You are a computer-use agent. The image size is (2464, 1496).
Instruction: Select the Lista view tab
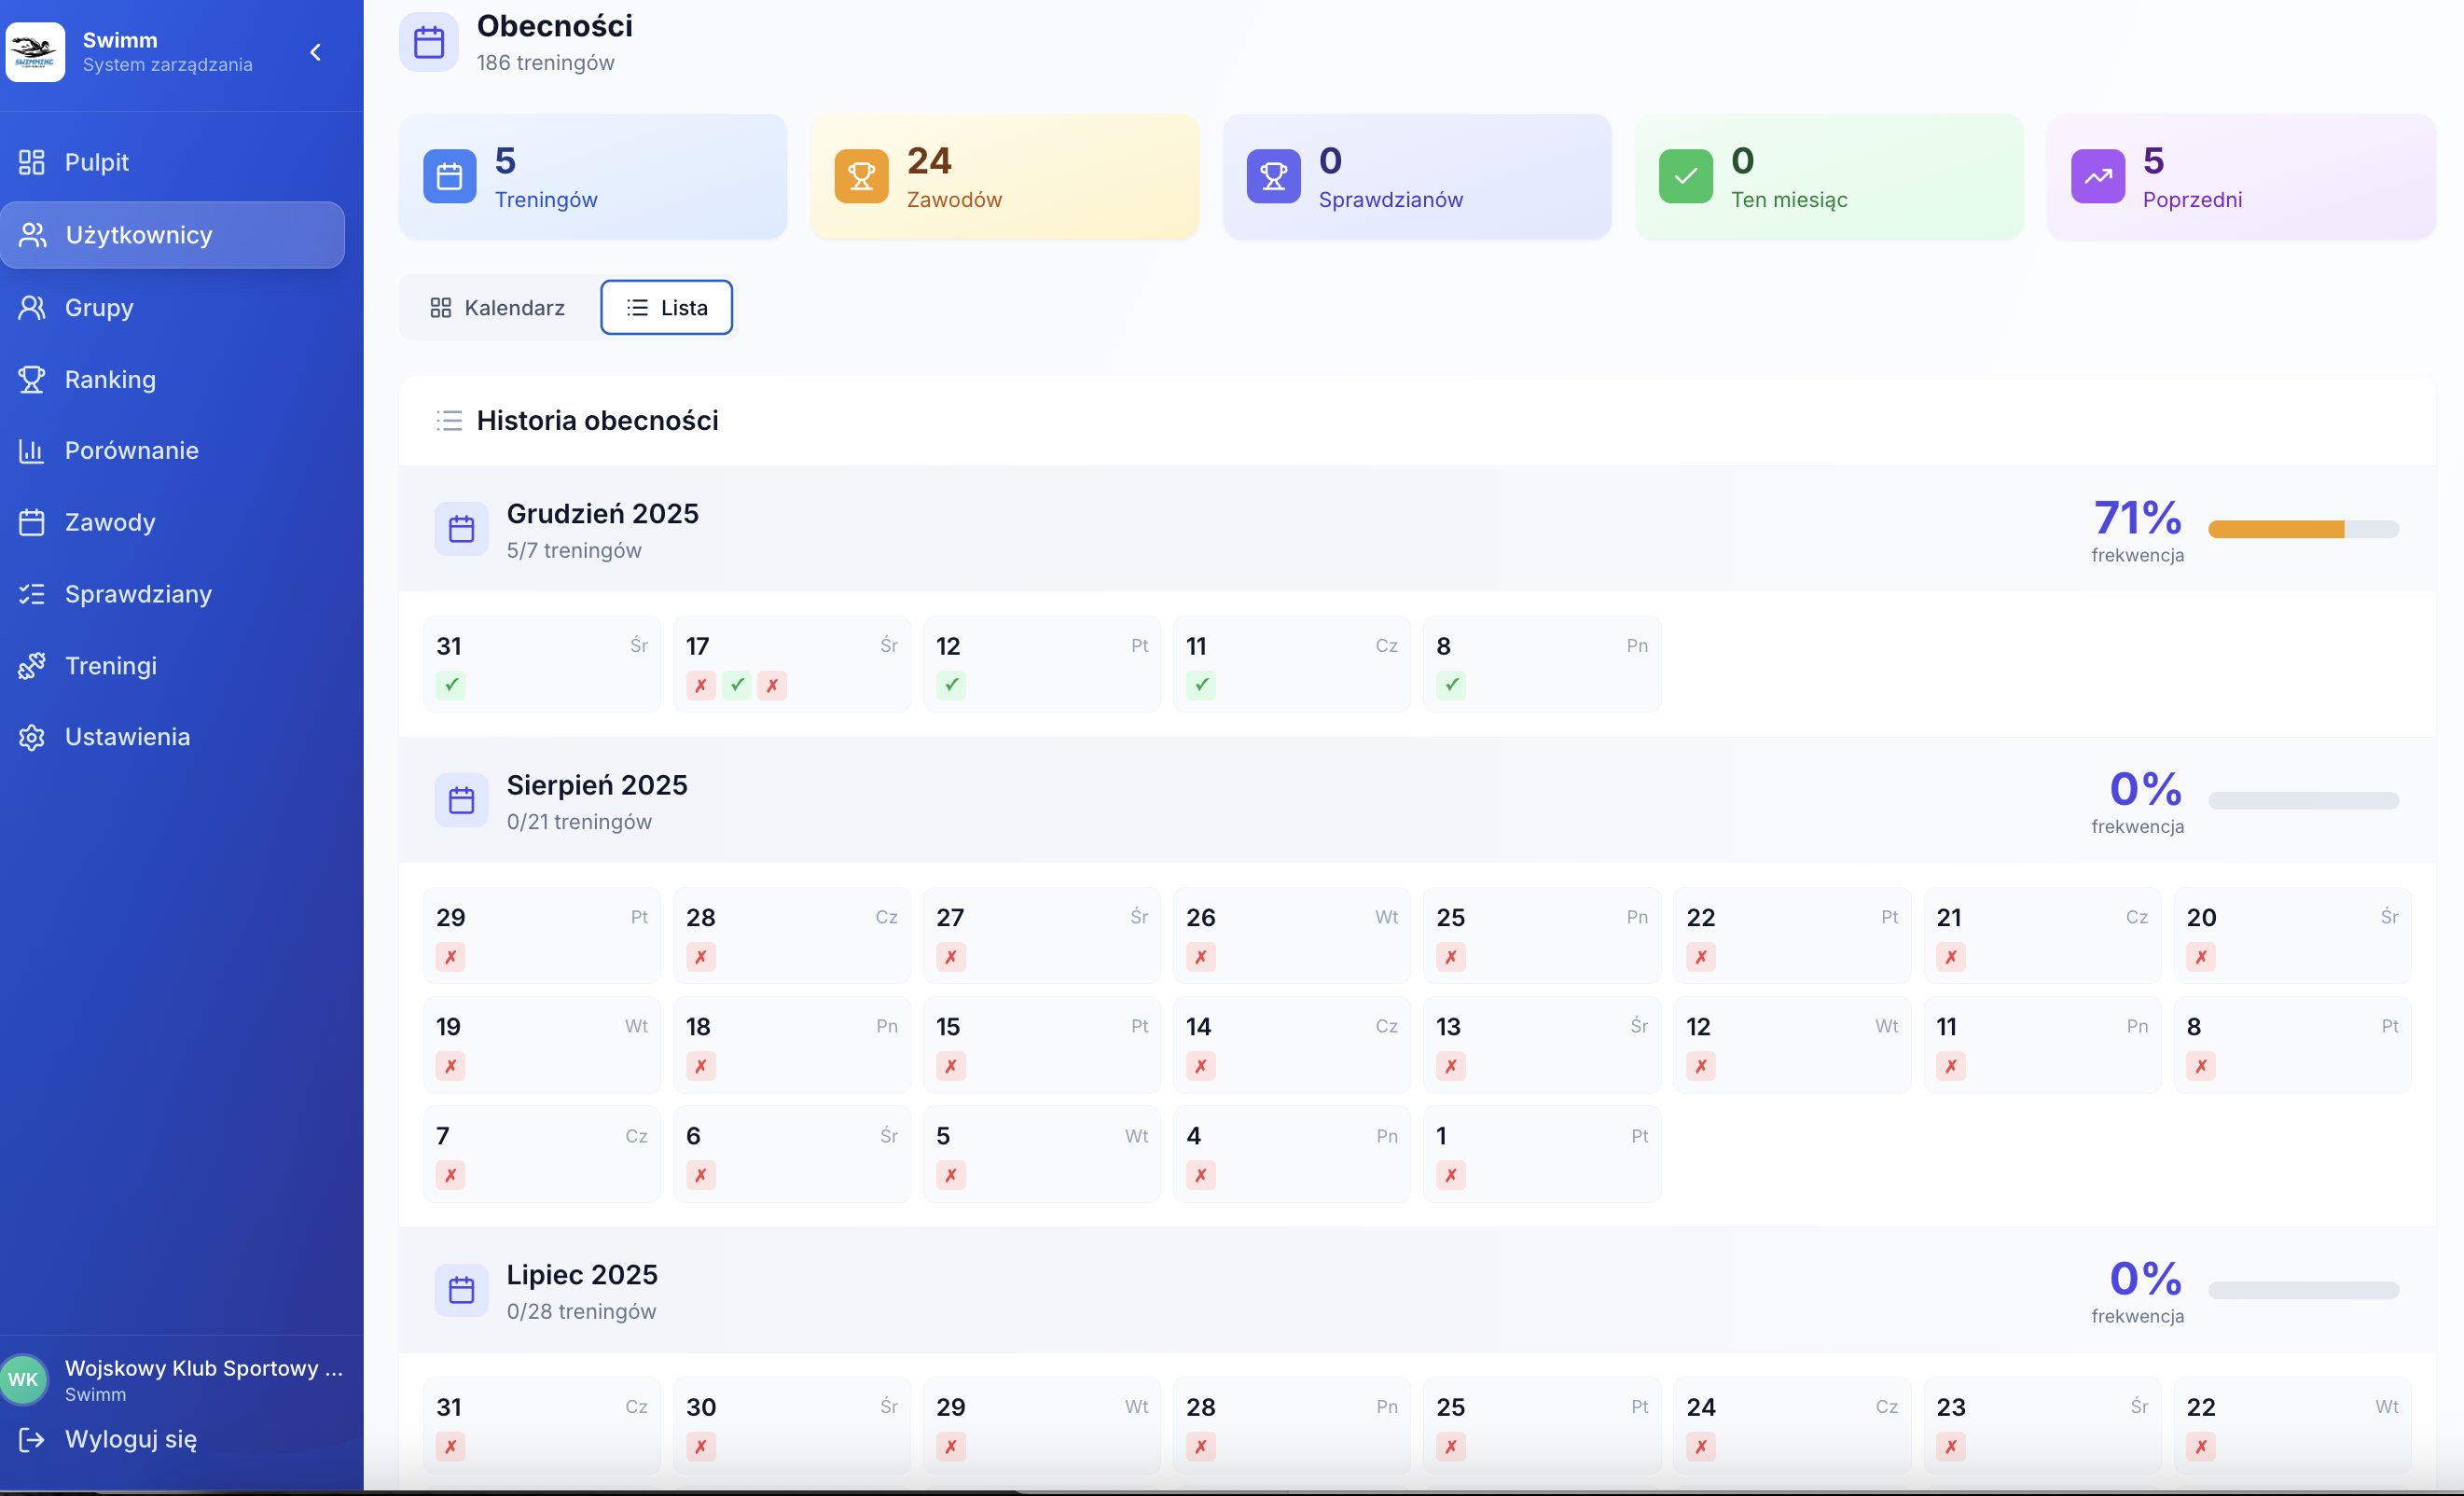point(667,308)
